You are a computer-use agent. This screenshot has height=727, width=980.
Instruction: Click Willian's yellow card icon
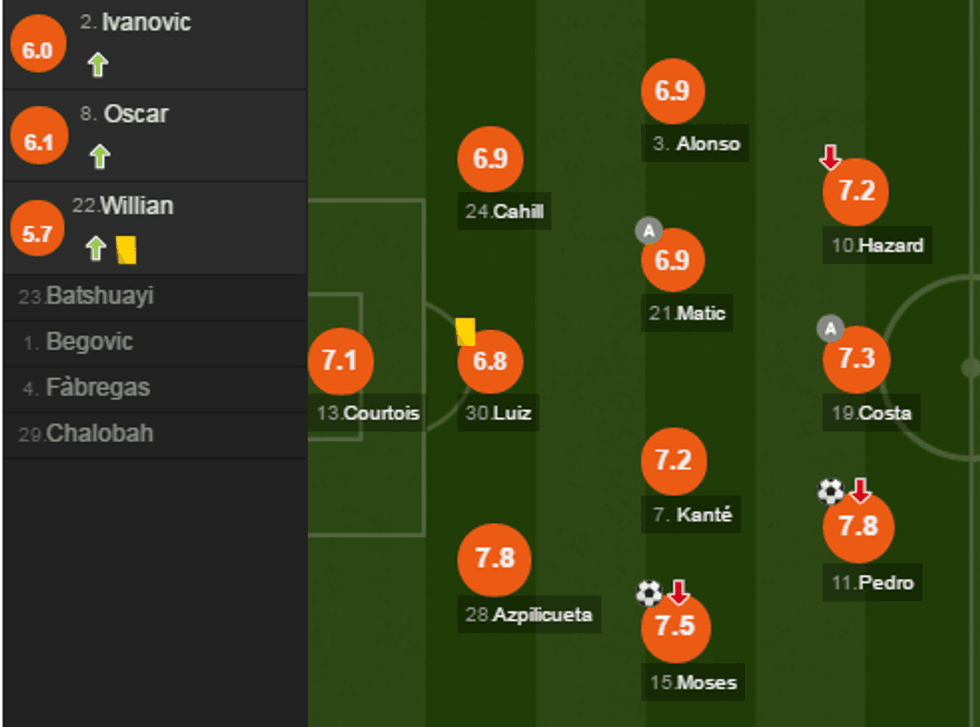pyautogui.click(x=125, y=249)
